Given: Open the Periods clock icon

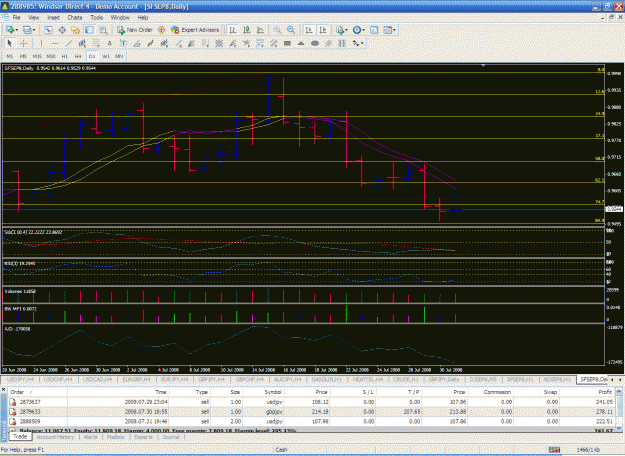Looking at the screenshot, I should [357, 30].
